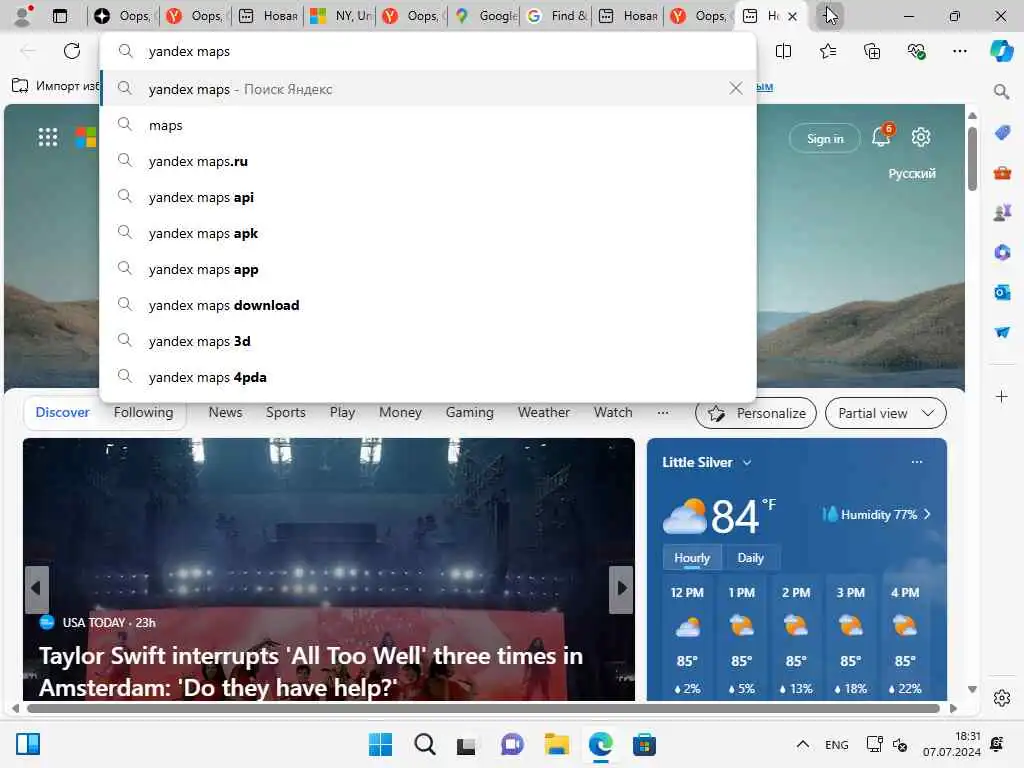Select suggestion 'yandex maps 4pda'
Image resolution: width=1024 pixels, height=768 pixels.
[428, 377]
